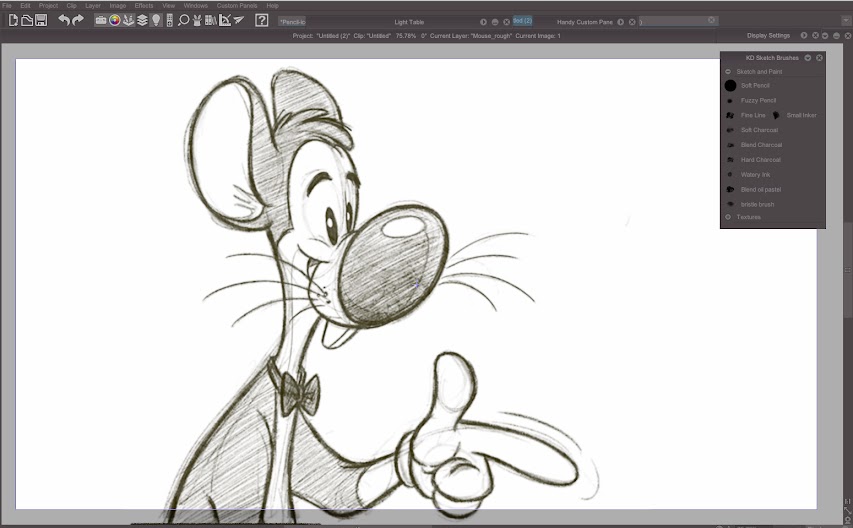Open help with the question mark icon

tap(262, 21)
